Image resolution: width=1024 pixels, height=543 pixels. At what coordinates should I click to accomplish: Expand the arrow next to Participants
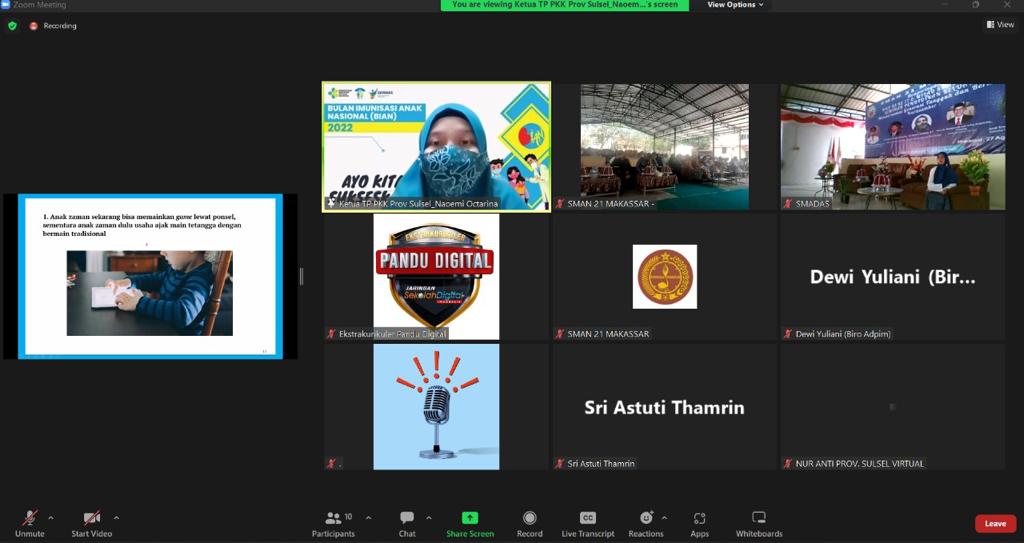pos(368,518)
